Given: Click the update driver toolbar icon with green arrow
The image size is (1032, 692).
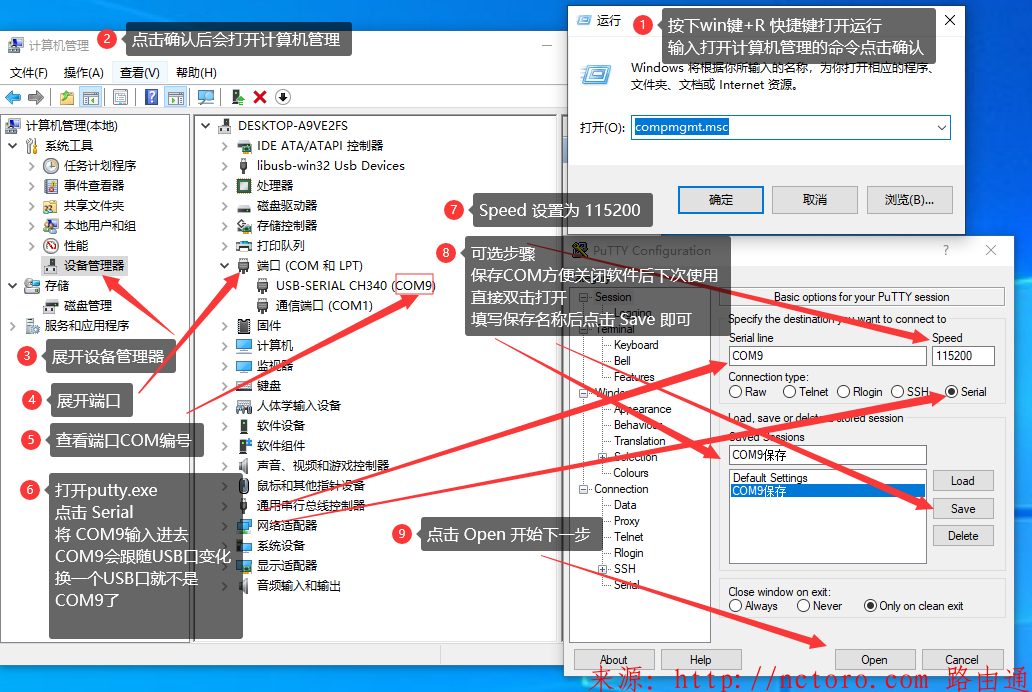Looking at the screenshot, I should (238, 97).
